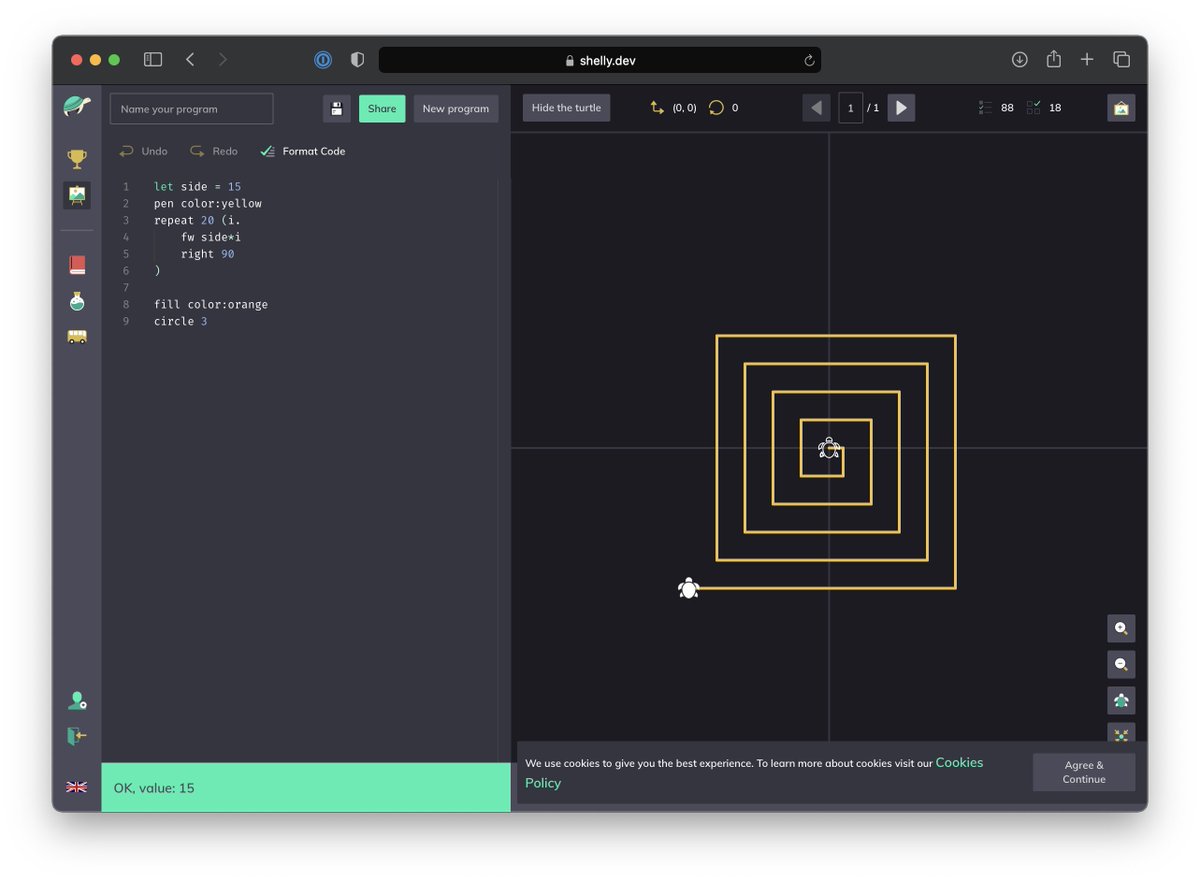Image resolution: width=1200 pixels, height=881 pixels.
Task: Click the white turtle on canvas
Action: 688,588
